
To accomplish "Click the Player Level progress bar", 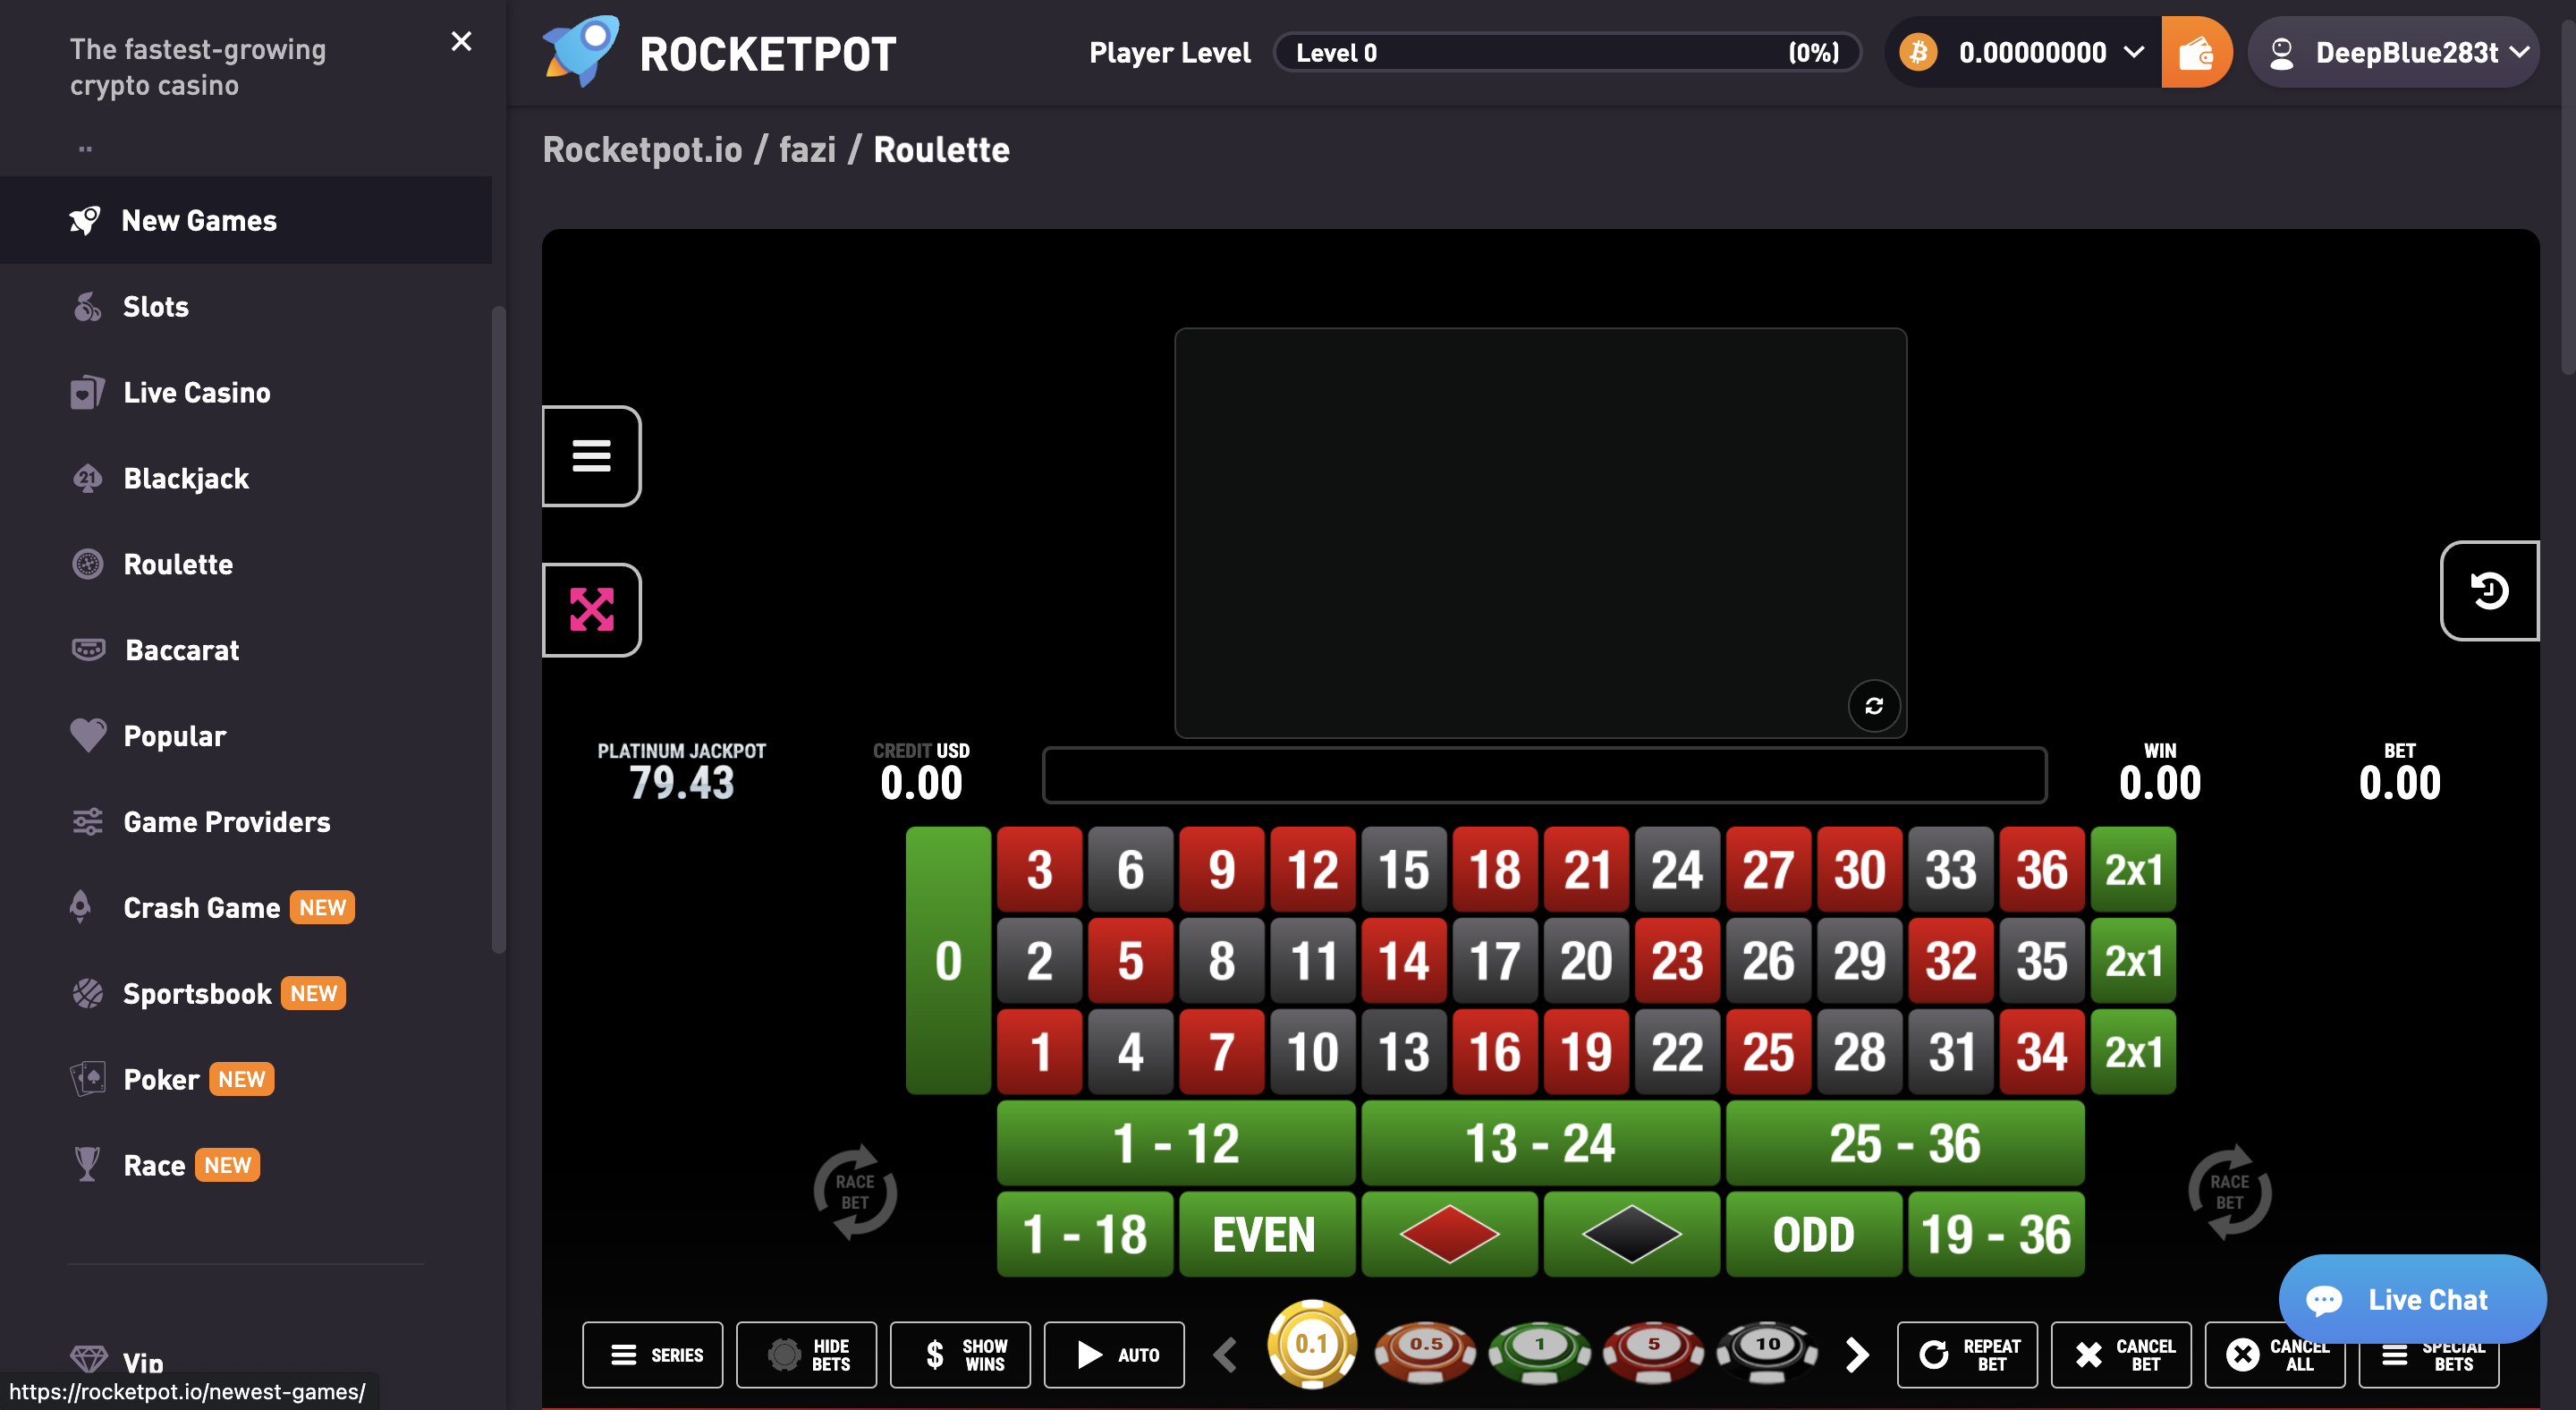I will coord(1567,52).
